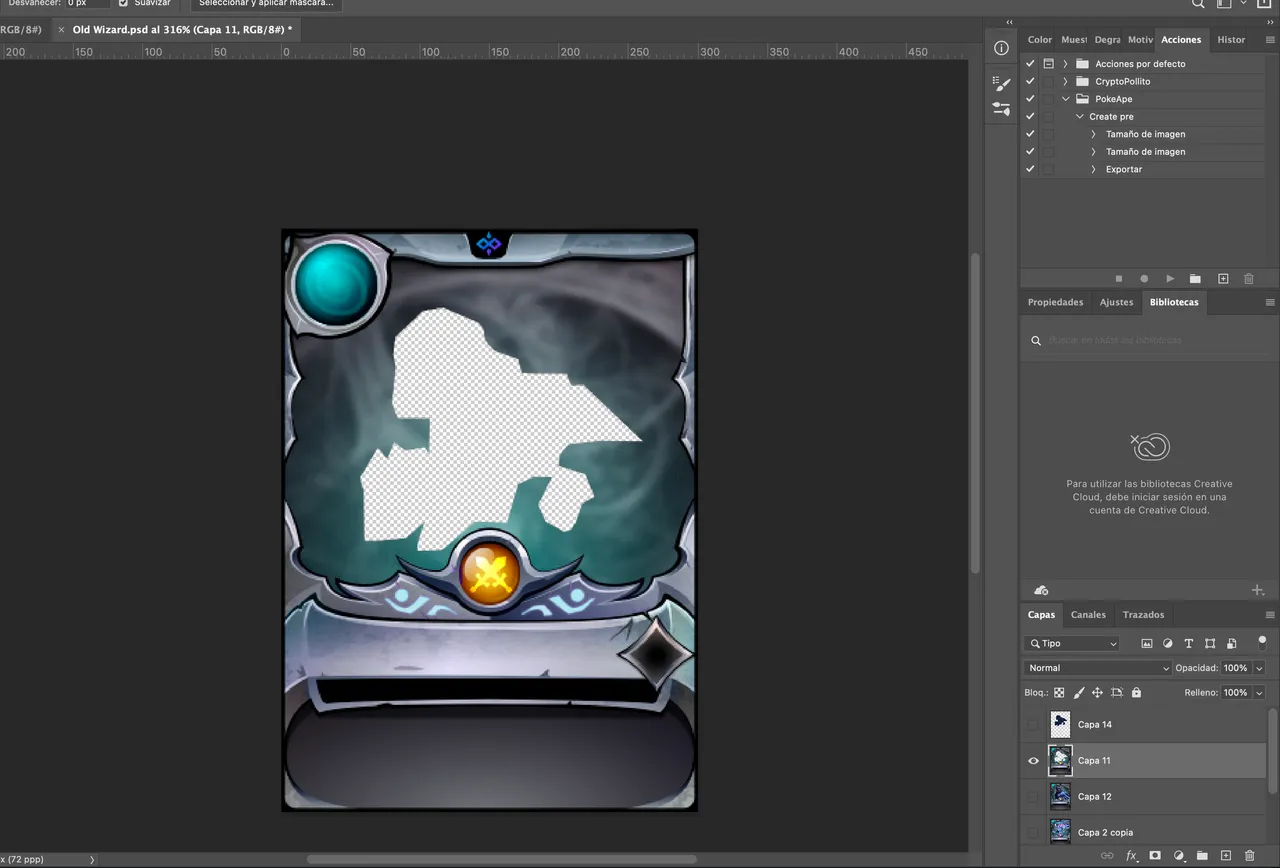Lock transparent pixels icon in Capas
Viewport: 1280px width, 868px height.
1059,692
